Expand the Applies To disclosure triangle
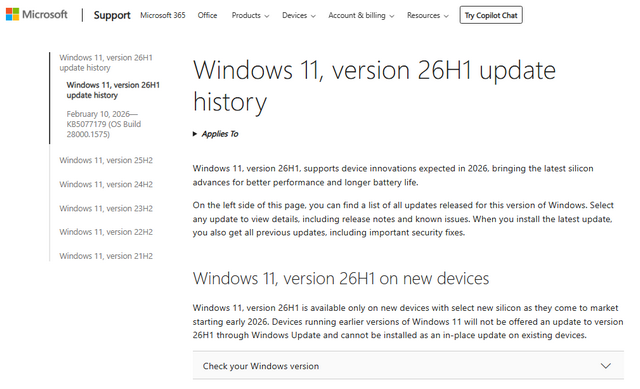Screen dimensions: 640x389 pyautogui.click(x=216, y=134)
